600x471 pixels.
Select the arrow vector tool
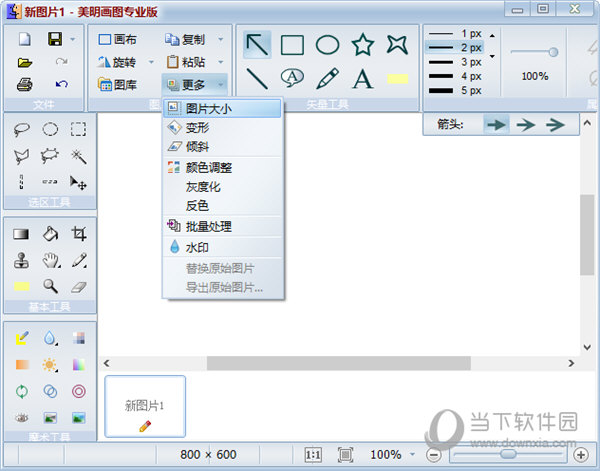click(257, 45)
